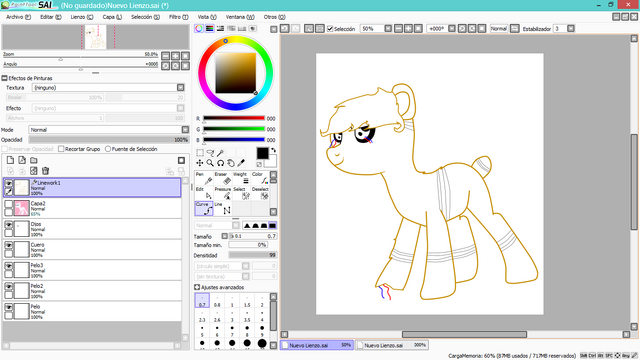
Task: Open the Archivo menu
Action: [18, 17]
